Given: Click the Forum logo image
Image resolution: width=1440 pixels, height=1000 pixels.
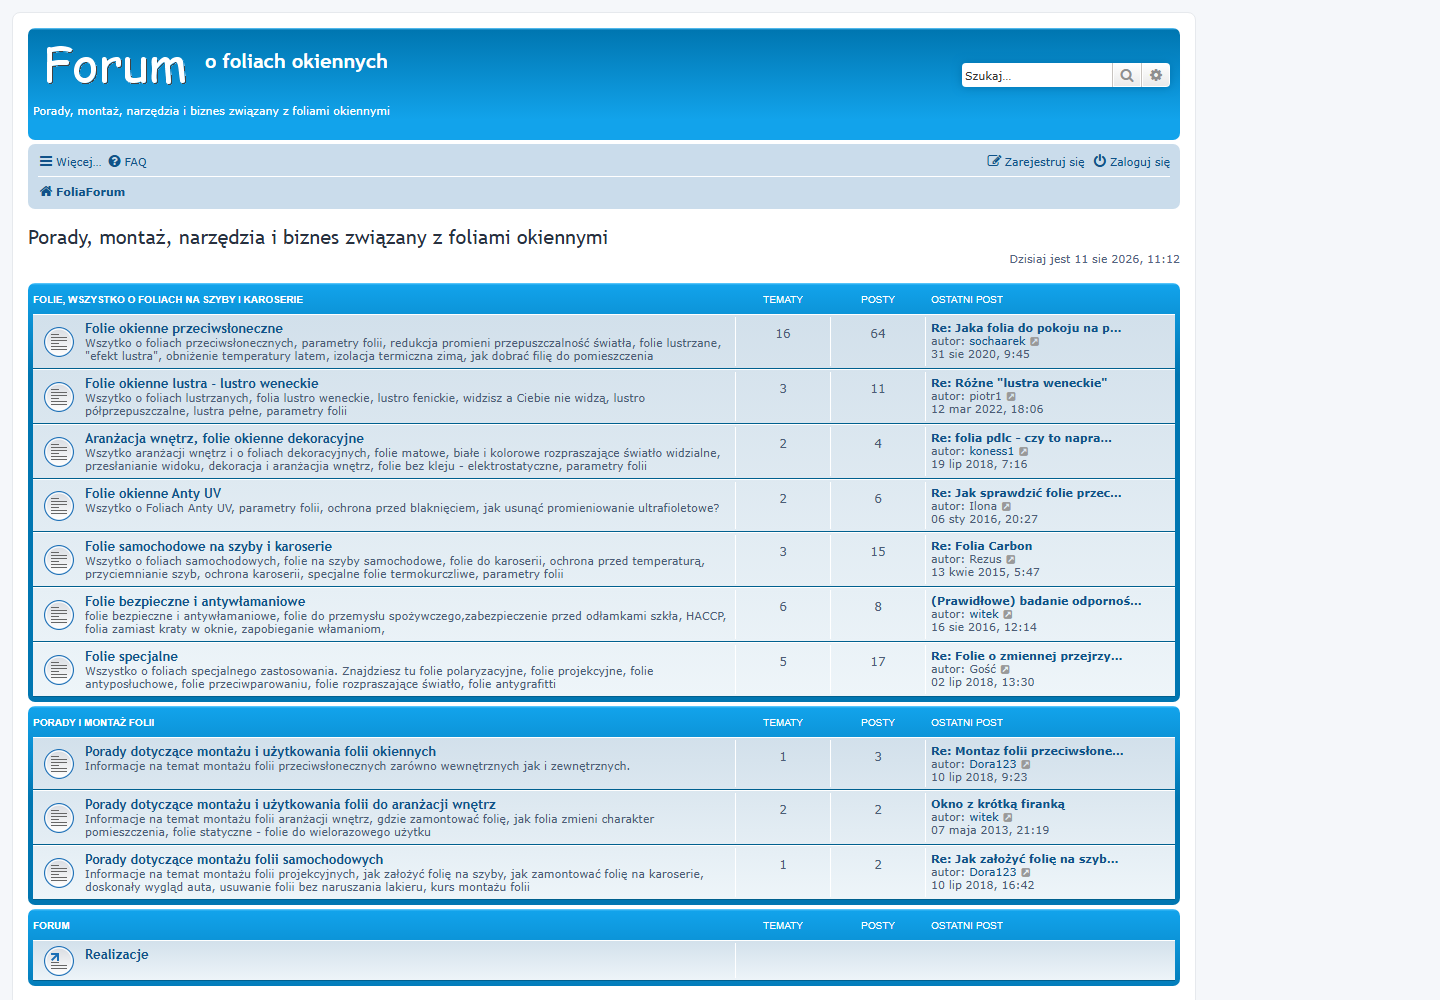Looking at the screenshot, I should pos(116,66).
